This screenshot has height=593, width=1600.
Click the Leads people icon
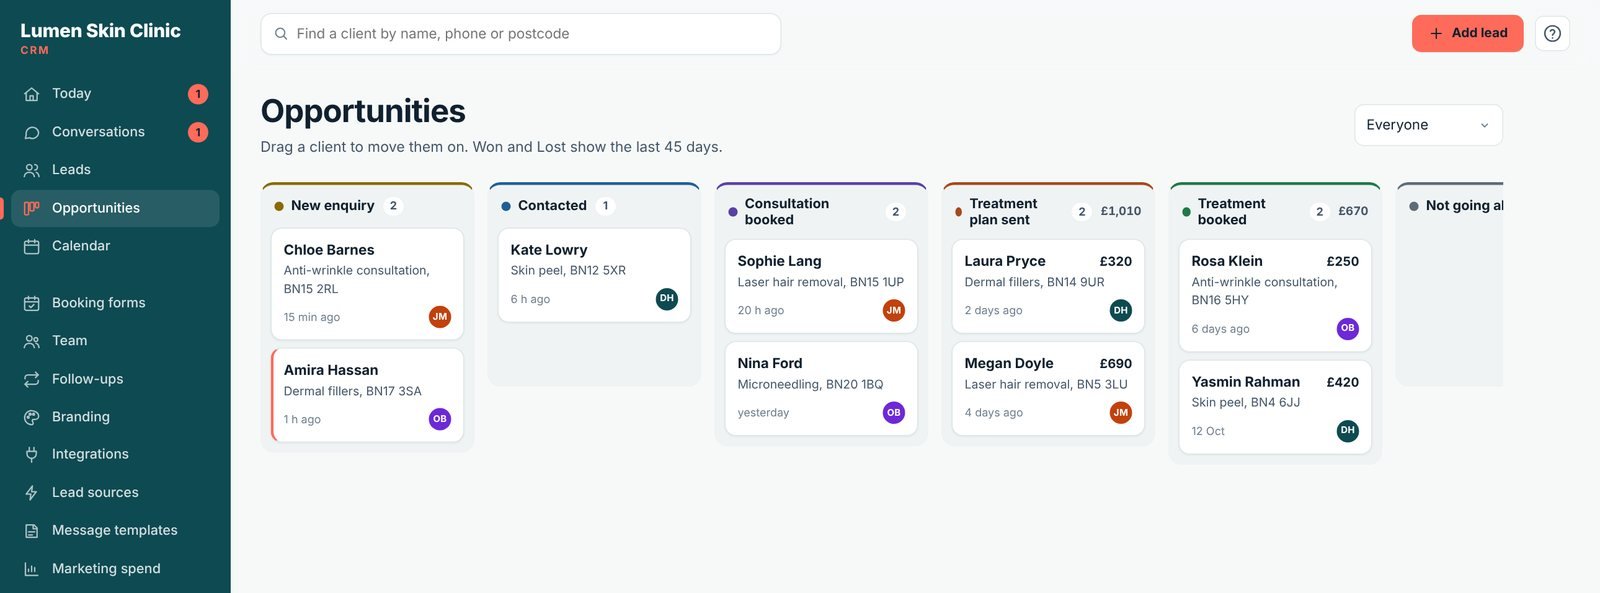[x=32, y=170]
